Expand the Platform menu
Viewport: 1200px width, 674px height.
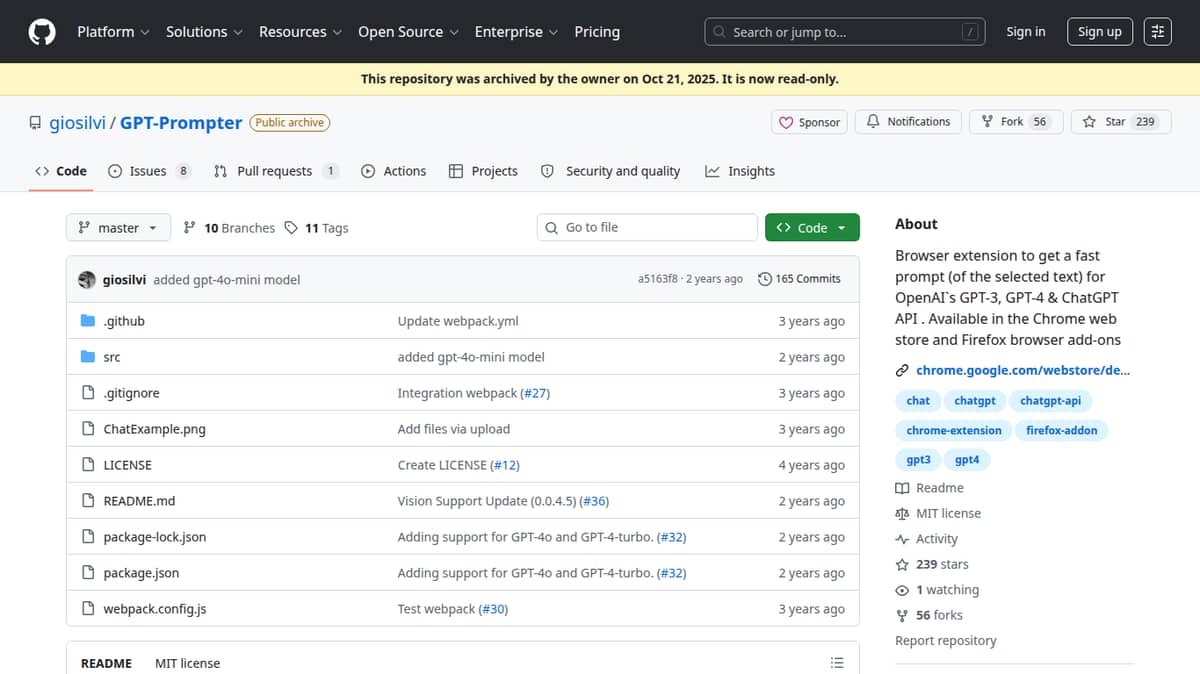coord(113,32)
